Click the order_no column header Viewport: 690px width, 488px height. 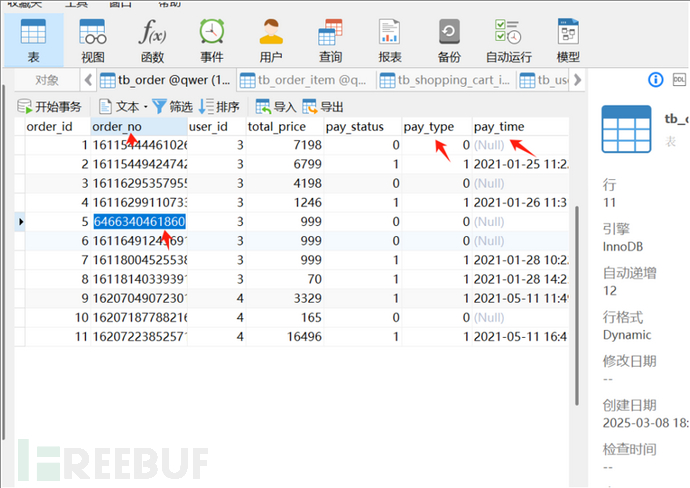tap(139, 127)
